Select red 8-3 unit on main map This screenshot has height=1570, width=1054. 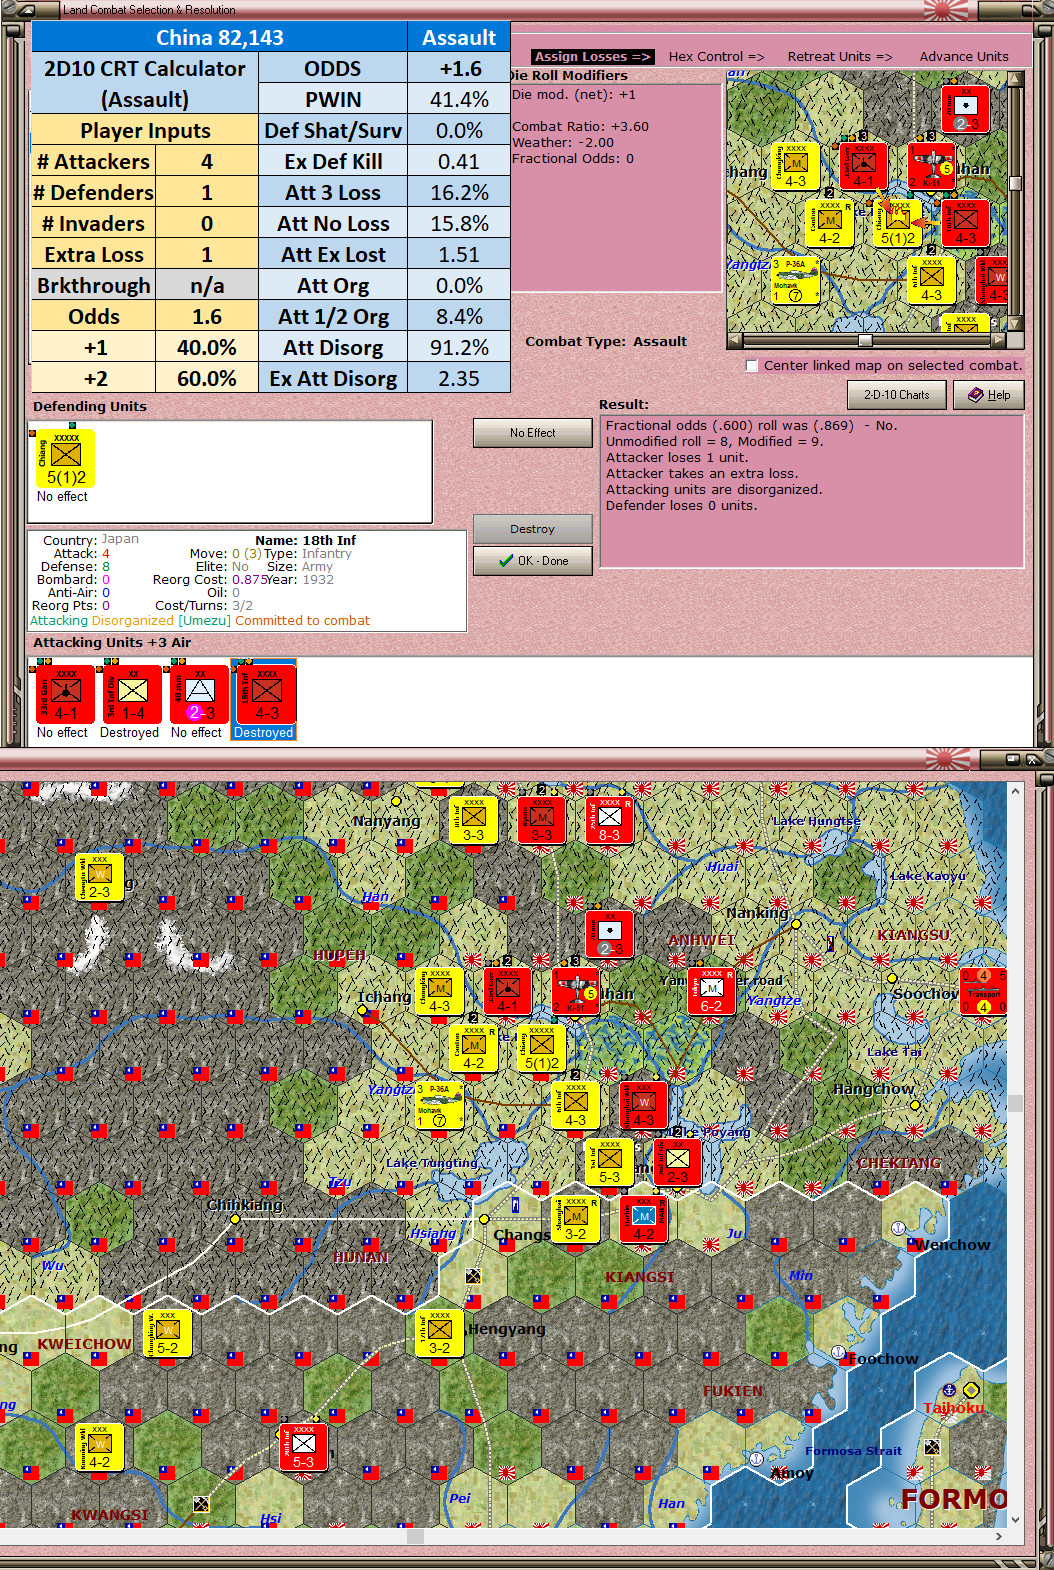coord(609,819)
